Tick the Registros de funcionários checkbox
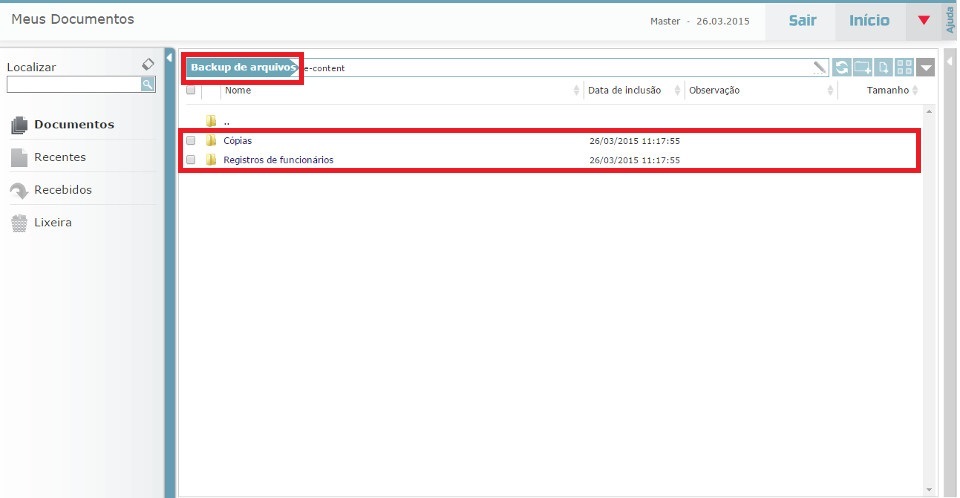This screenshot has height=498, width=960. (x=191, y=160)
